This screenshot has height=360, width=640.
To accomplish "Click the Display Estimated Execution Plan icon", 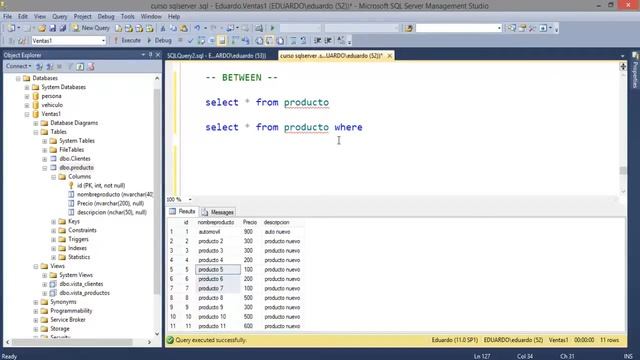I will pyautogui.click(x=201, y=40).
